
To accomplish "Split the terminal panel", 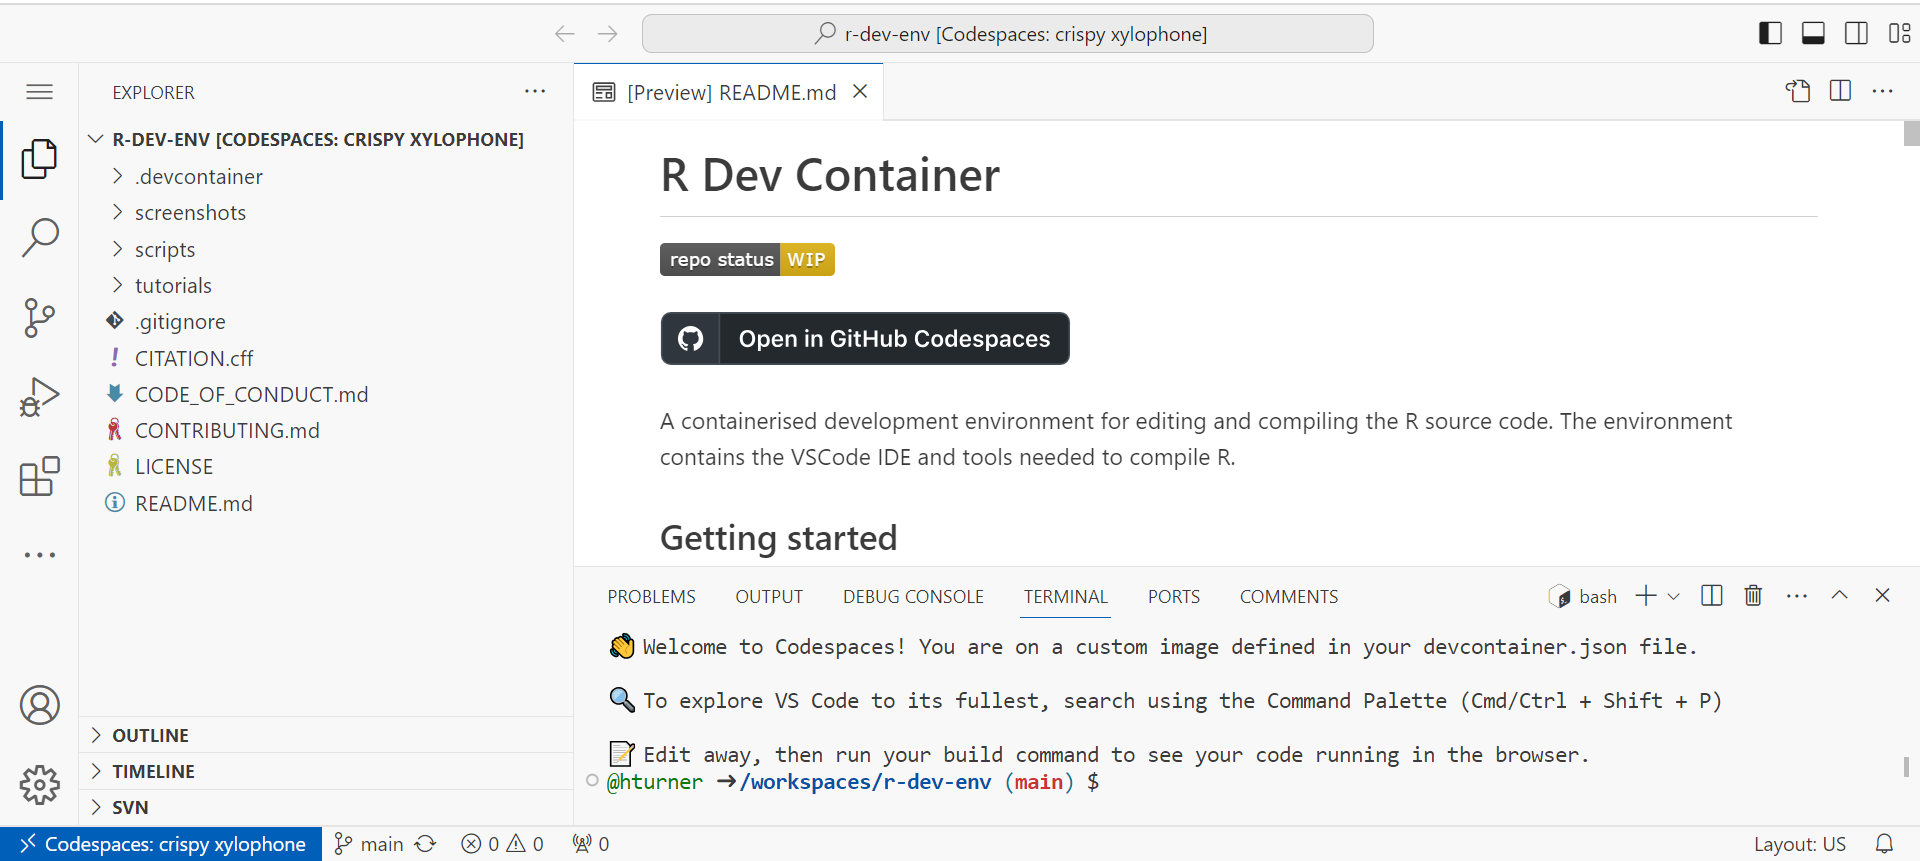I will 1712,596.
